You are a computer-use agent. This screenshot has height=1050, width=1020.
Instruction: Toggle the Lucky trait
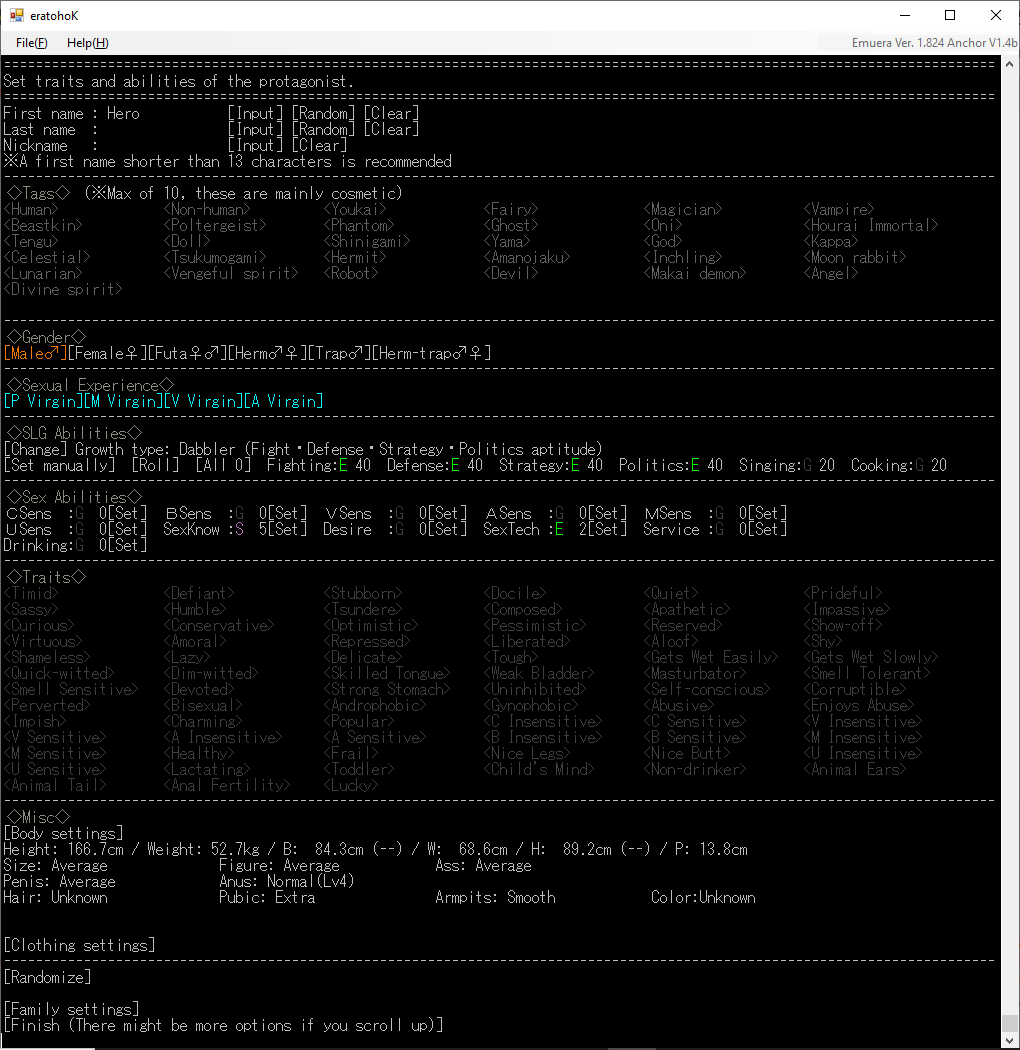tap(350, 786)
